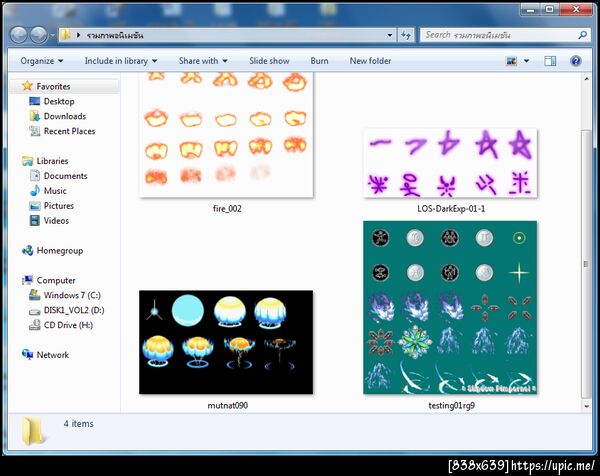Image resolution: width=600 pixels, height=476 pixels.
Task: Open Homegroup
Action: (x=60, y=251)
